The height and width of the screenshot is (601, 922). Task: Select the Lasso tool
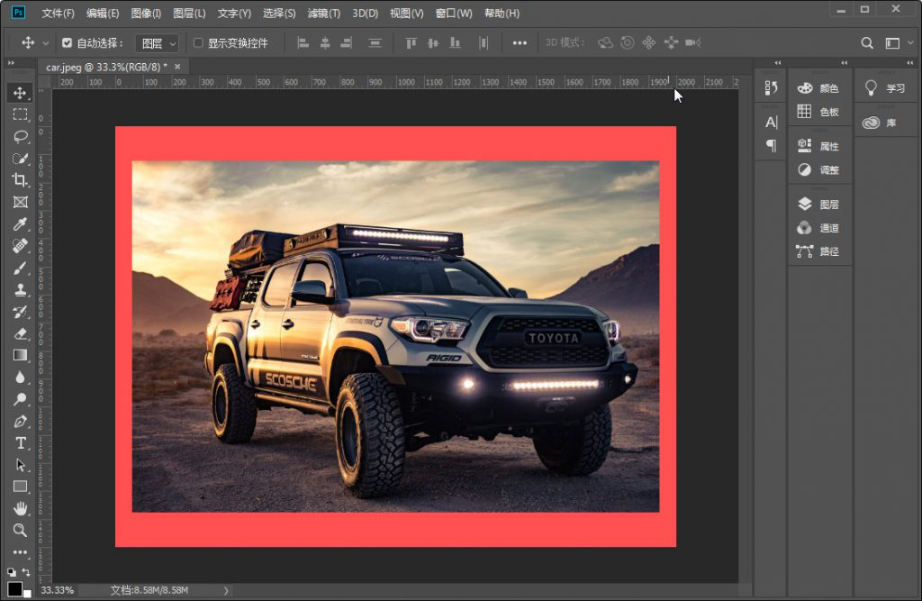tap(20, 136)
